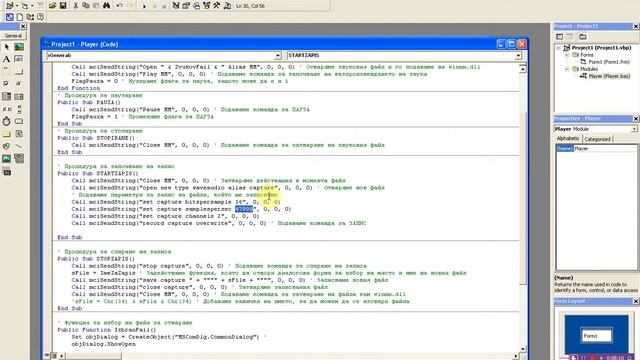Close the Toolbox panel

23,26
